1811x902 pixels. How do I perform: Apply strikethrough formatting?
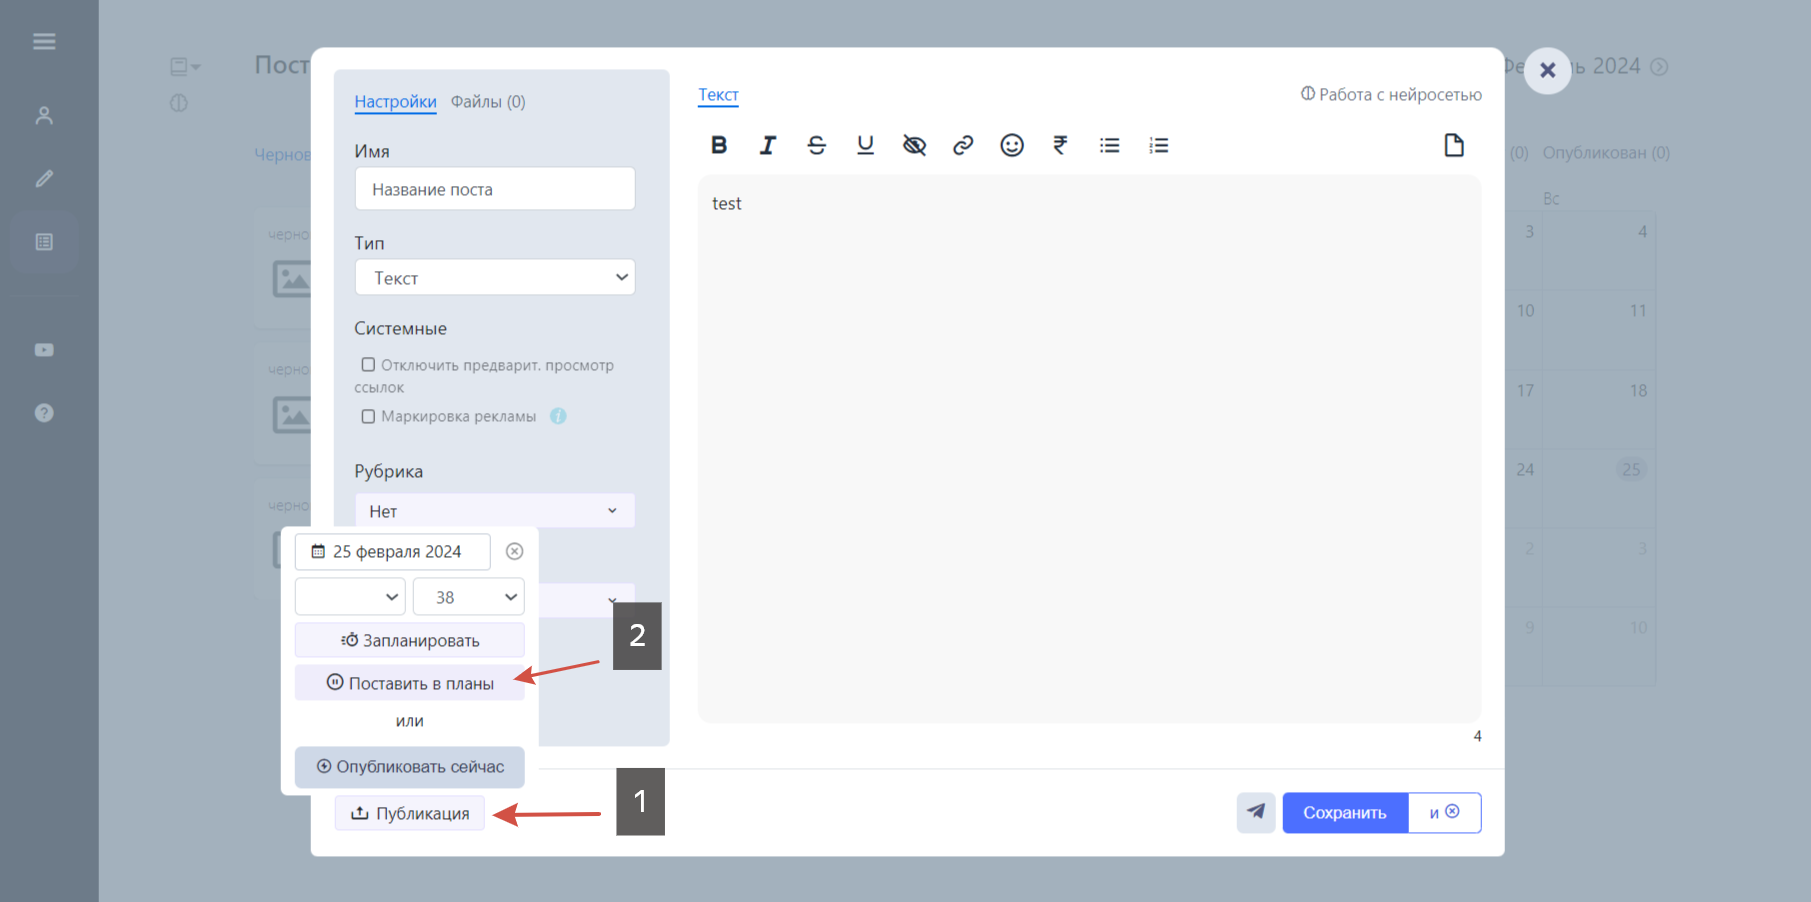click(816, 145)
